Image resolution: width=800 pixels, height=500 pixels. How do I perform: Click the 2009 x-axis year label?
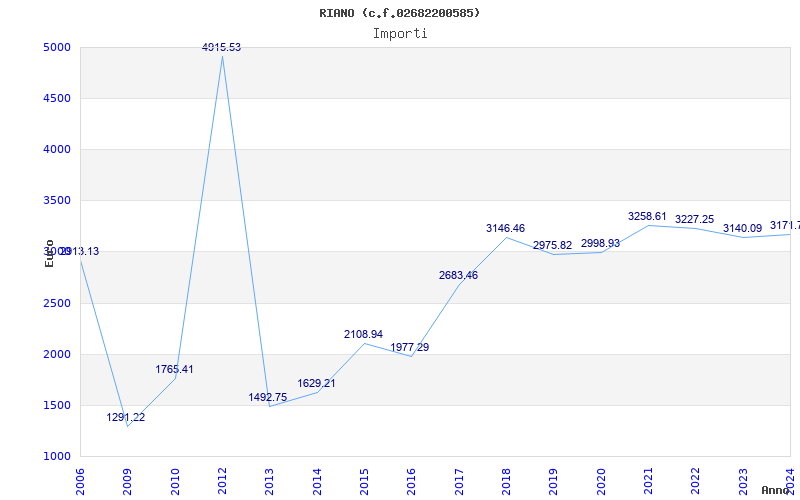click(128, 482)
